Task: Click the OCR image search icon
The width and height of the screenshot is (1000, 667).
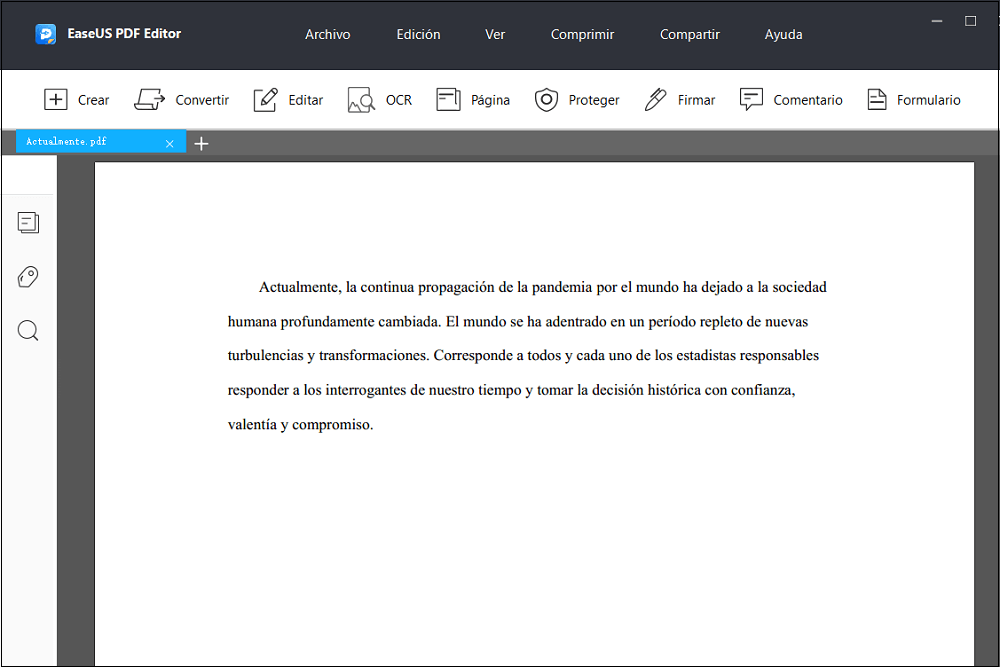Action: [361, 100]
